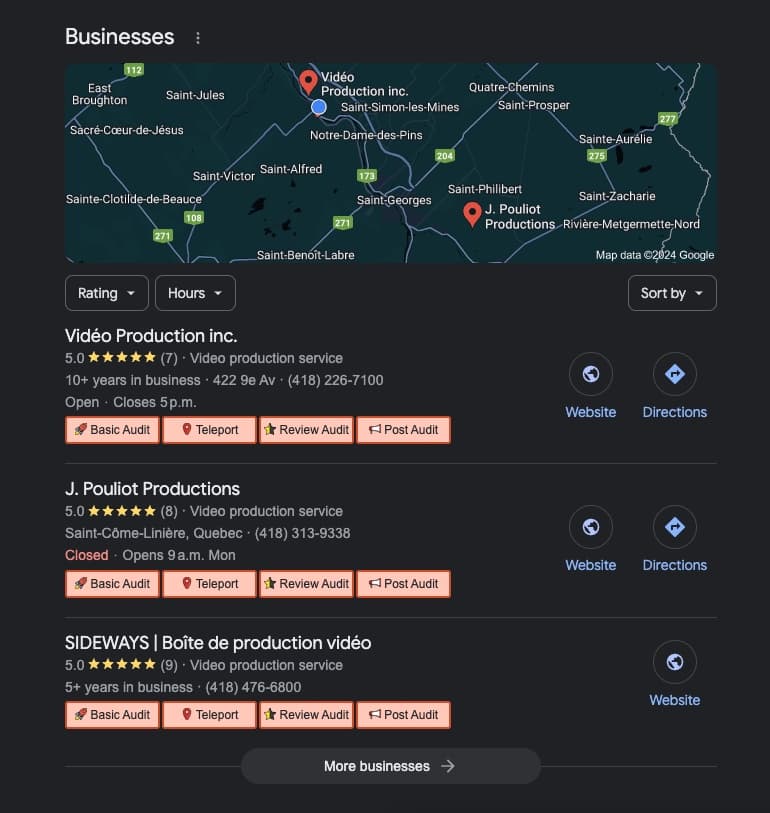Click the More businesses button
The height and width of the screenshot is (813, 770).
[x=390, y=766]
